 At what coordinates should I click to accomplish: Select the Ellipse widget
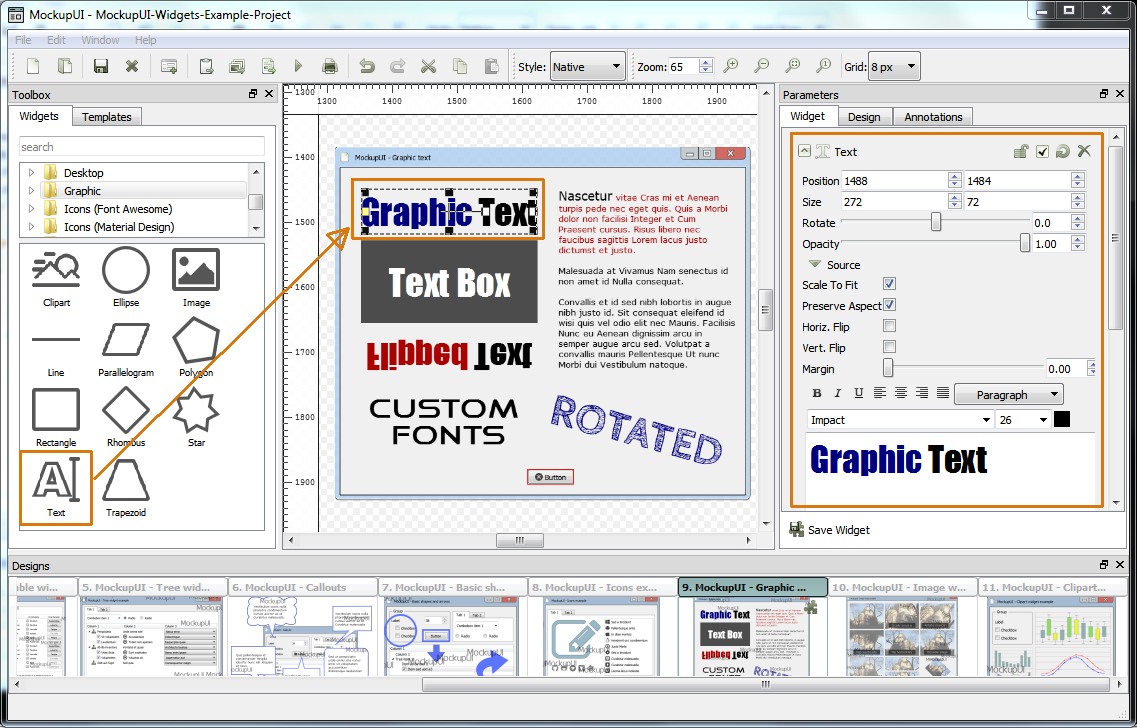126,278
